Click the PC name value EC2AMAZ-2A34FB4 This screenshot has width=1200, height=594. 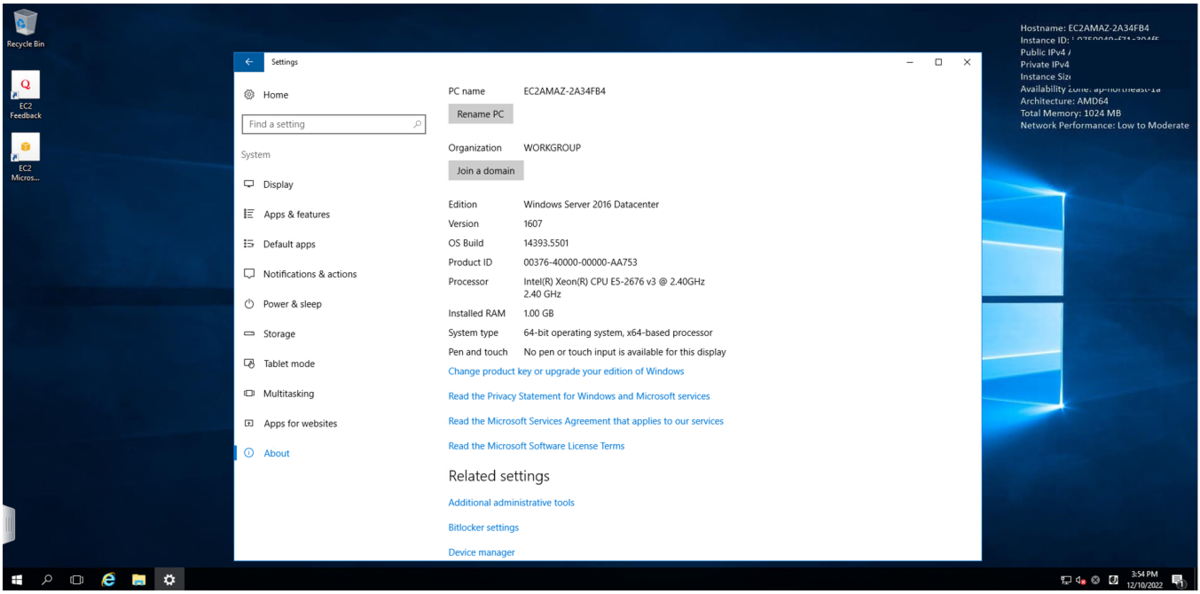[x=564, y=91]
